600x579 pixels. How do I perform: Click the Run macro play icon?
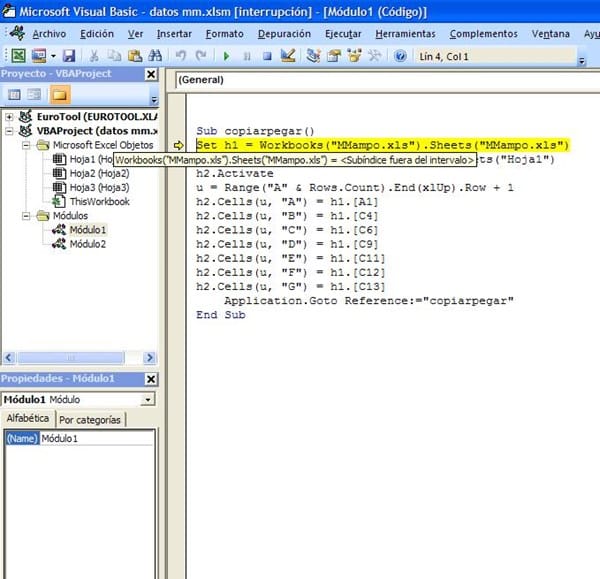(227, 56)
